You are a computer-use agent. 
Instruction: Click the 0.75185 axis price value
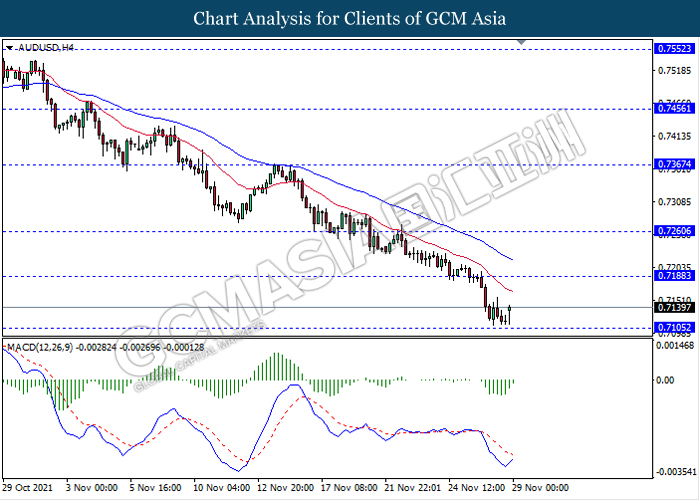675,71
